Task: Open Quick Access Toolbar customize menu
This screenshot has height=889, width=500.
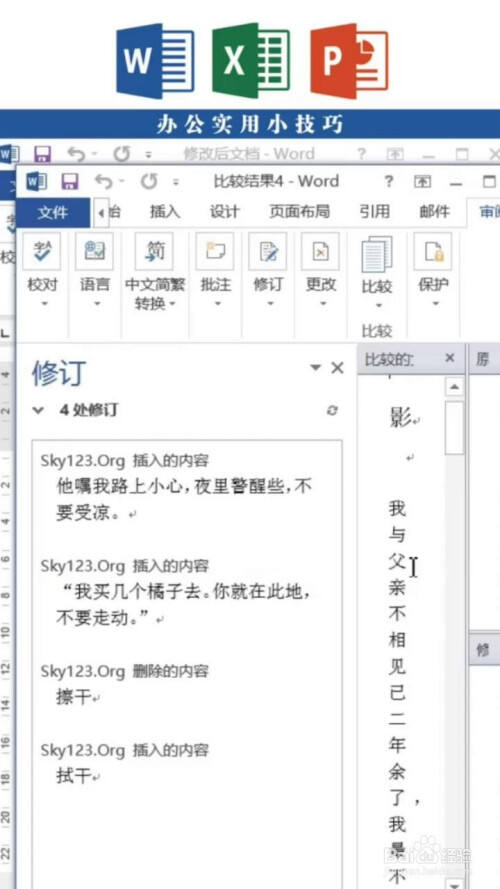Action: (x=176, y=183)
